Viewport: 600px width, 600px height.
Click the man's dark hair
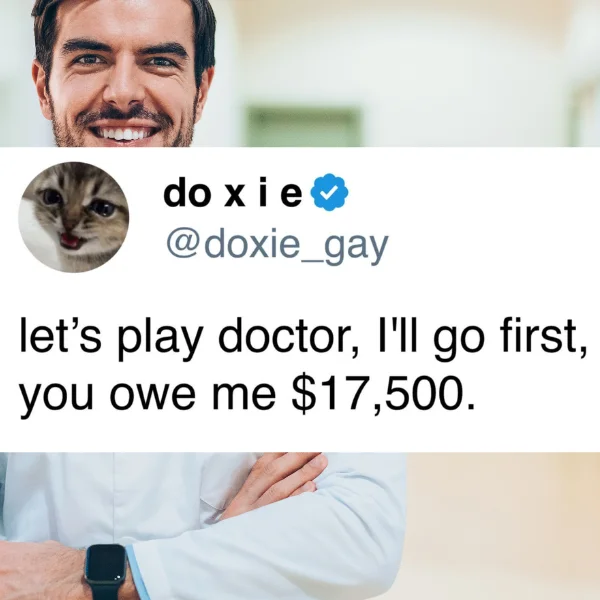tap(122, 15)
